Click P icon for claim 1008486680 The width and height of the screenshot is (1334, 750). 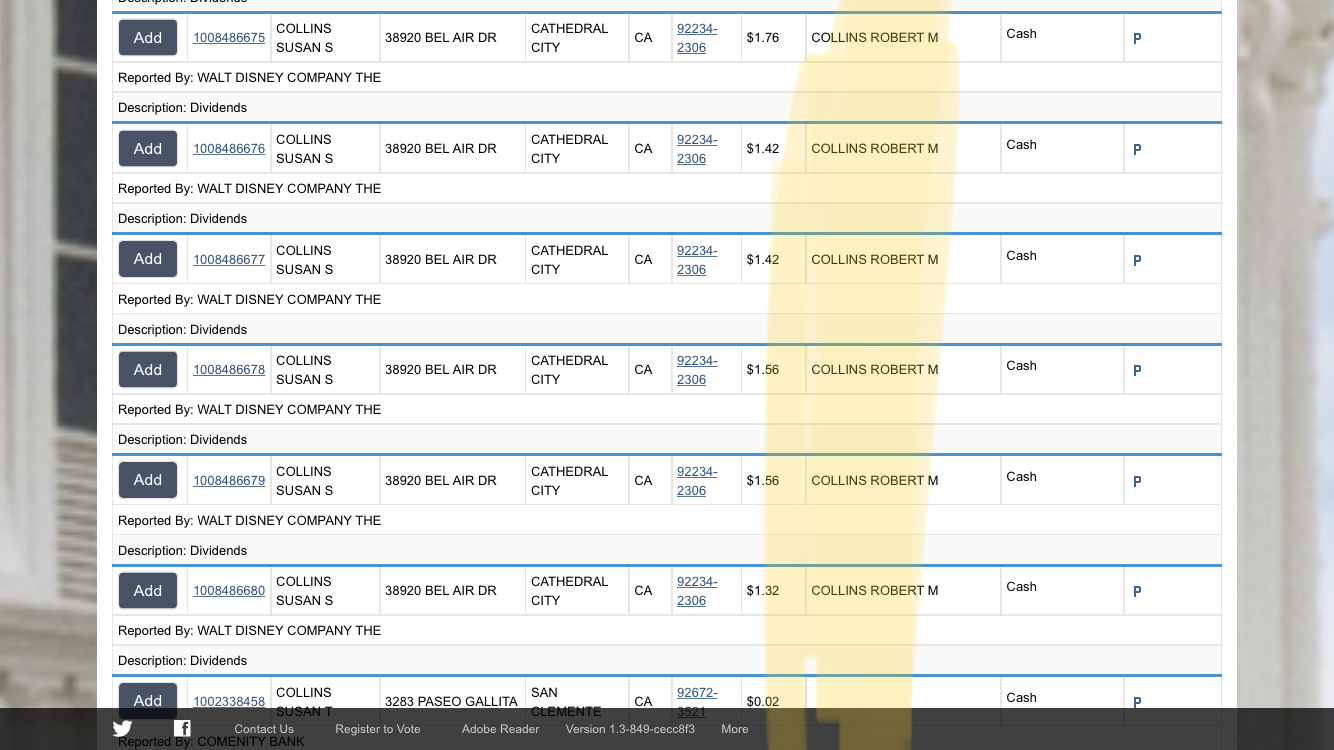coord(1137,592)
